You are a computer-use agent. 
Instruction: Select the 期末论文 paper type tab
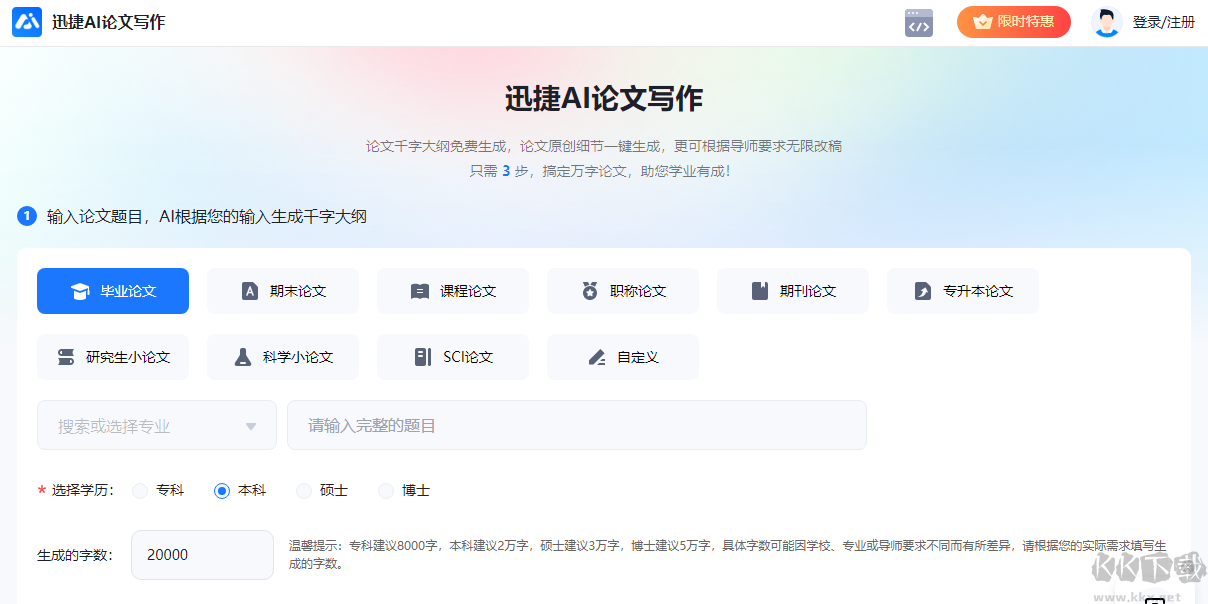[283, 291]
